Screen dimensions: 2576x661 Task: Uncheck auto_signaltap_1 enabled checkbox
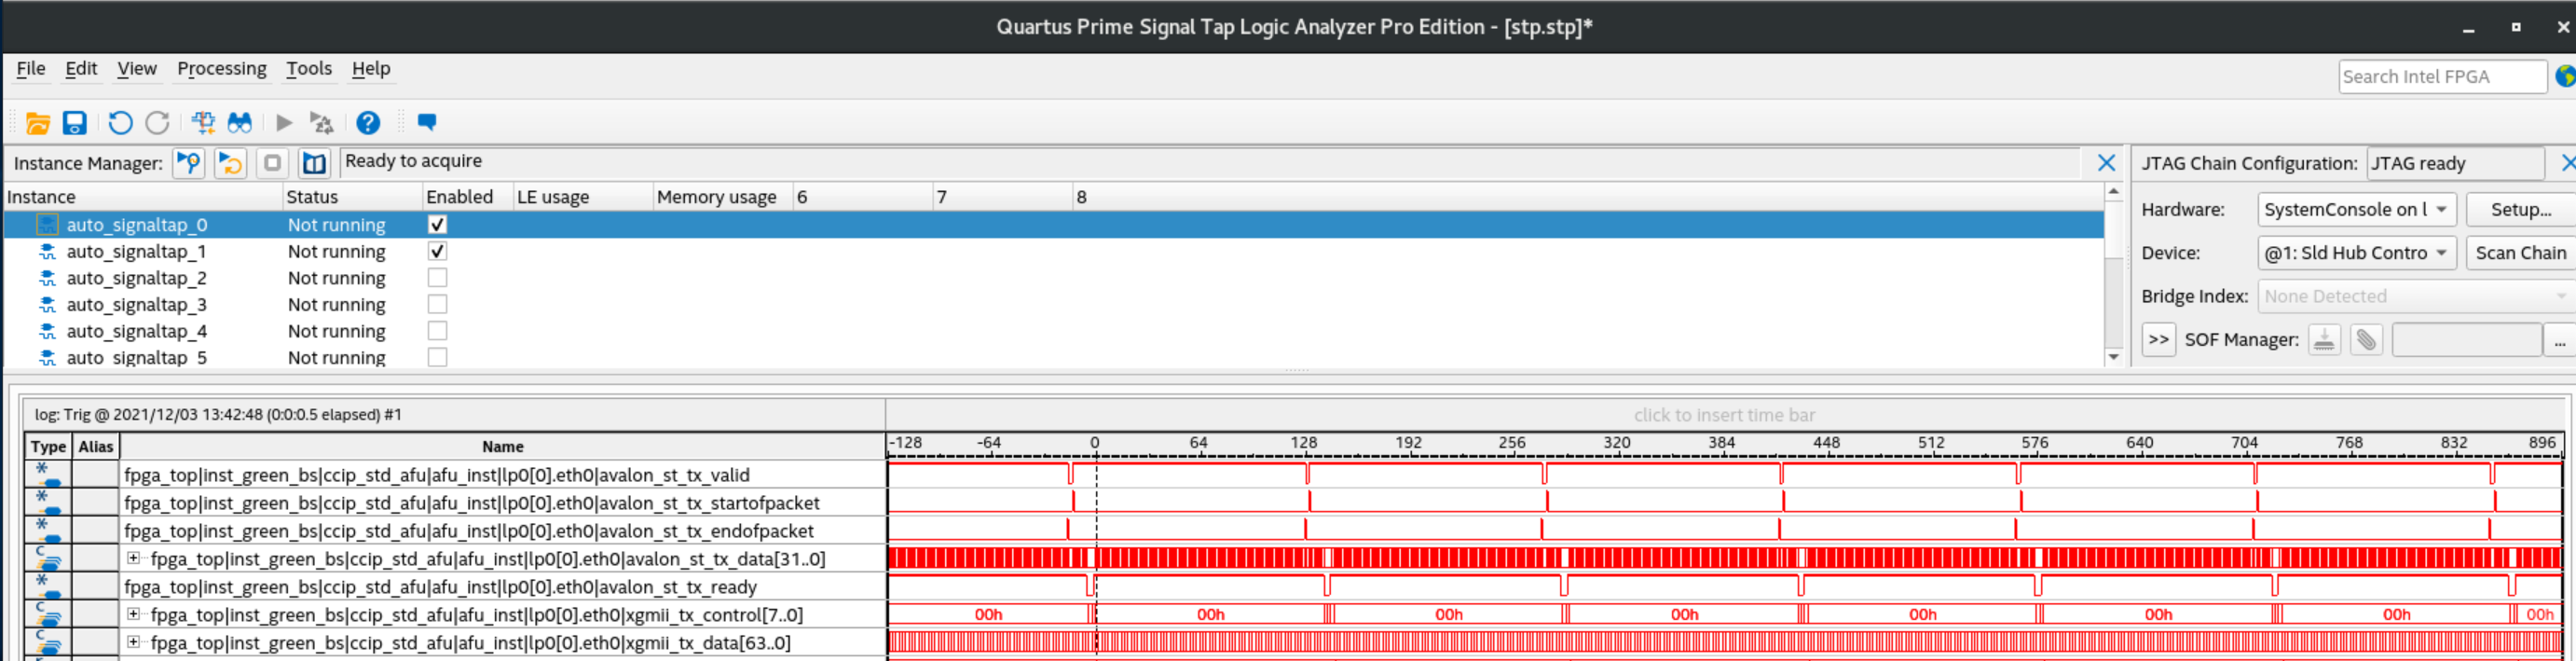pos(437,251)
